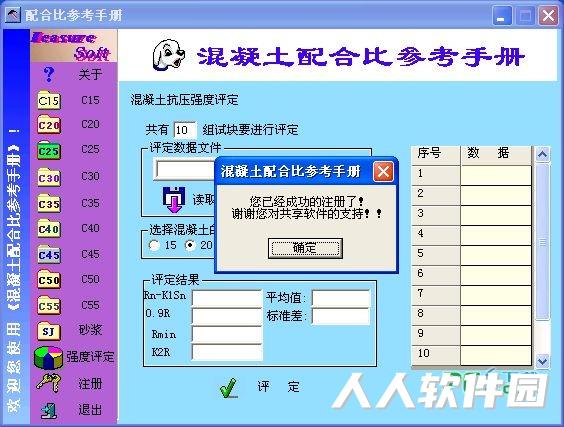Click the evaluation data file path field
Screen dimensions: 564x427
coord(184,169)
